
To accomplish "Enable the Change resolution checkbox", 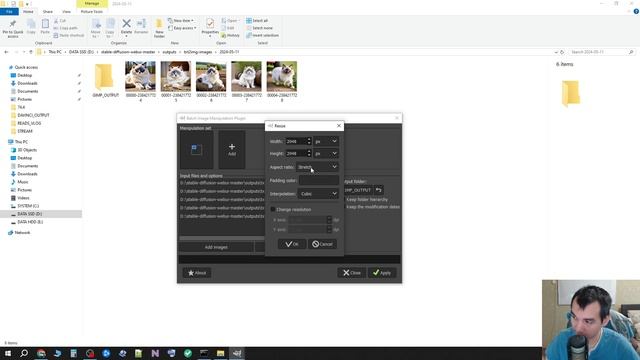I will click(x=273, y=209).
